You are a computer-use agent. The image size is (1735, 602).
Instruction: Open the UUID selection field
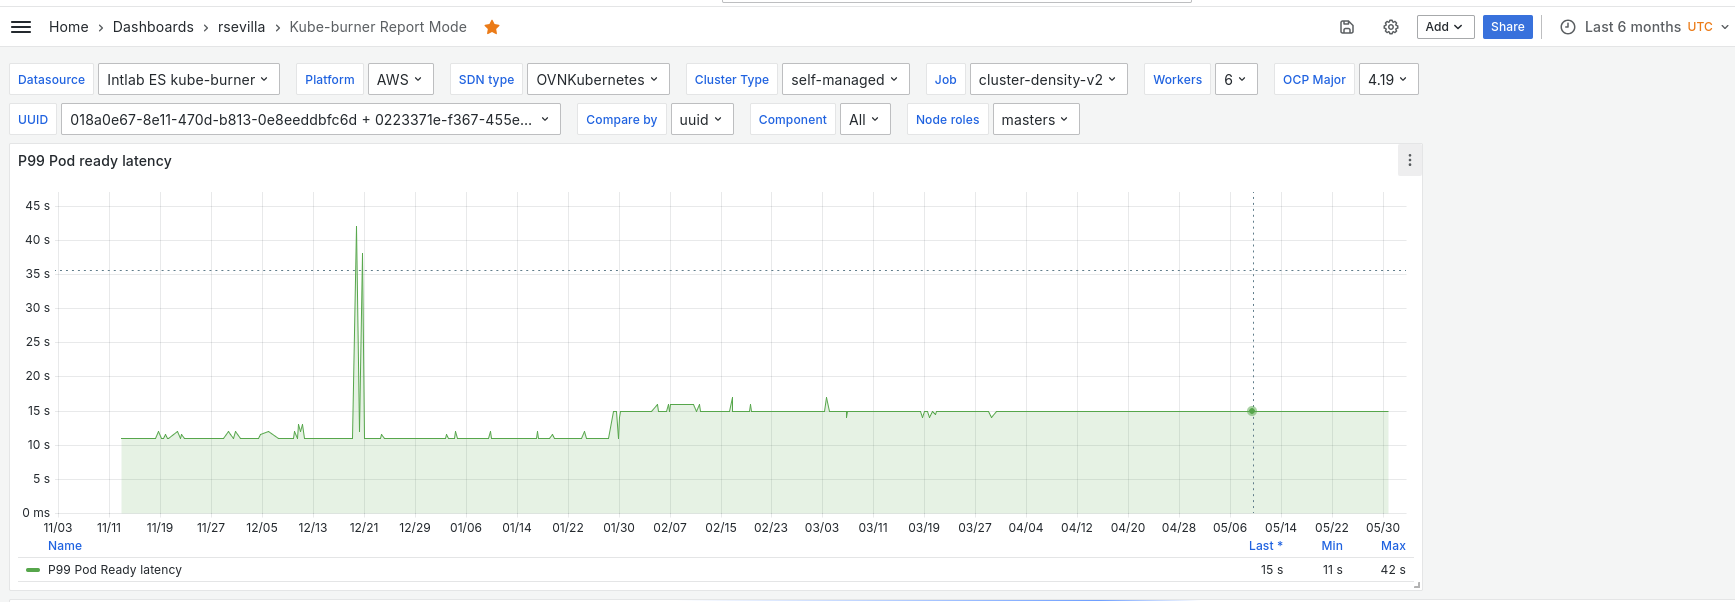tap(310, 120)
